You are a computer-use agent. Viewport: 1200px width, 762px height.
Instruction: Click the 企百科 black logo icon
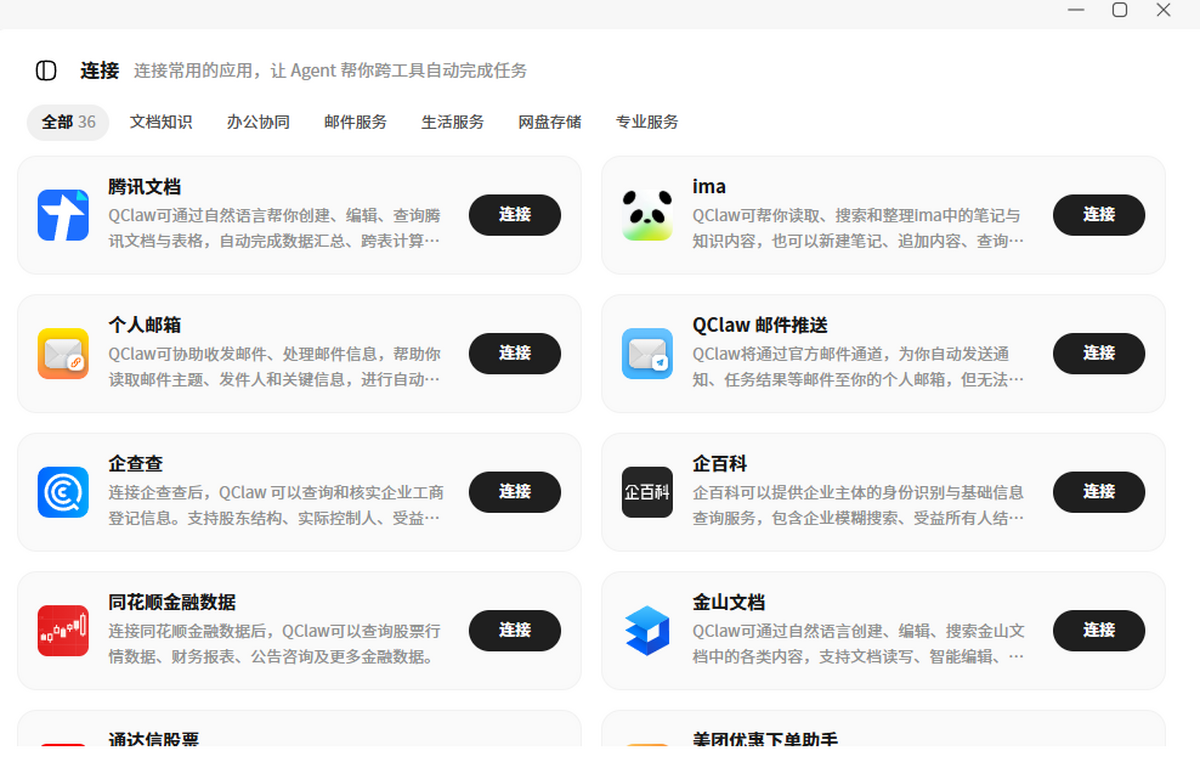click(x=647, y=492)
